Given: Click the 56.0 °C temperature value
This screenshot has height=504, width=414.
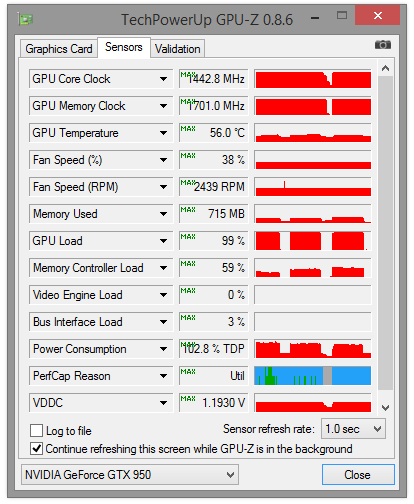Looking at the screenshot, I should [x=214, y=133].
